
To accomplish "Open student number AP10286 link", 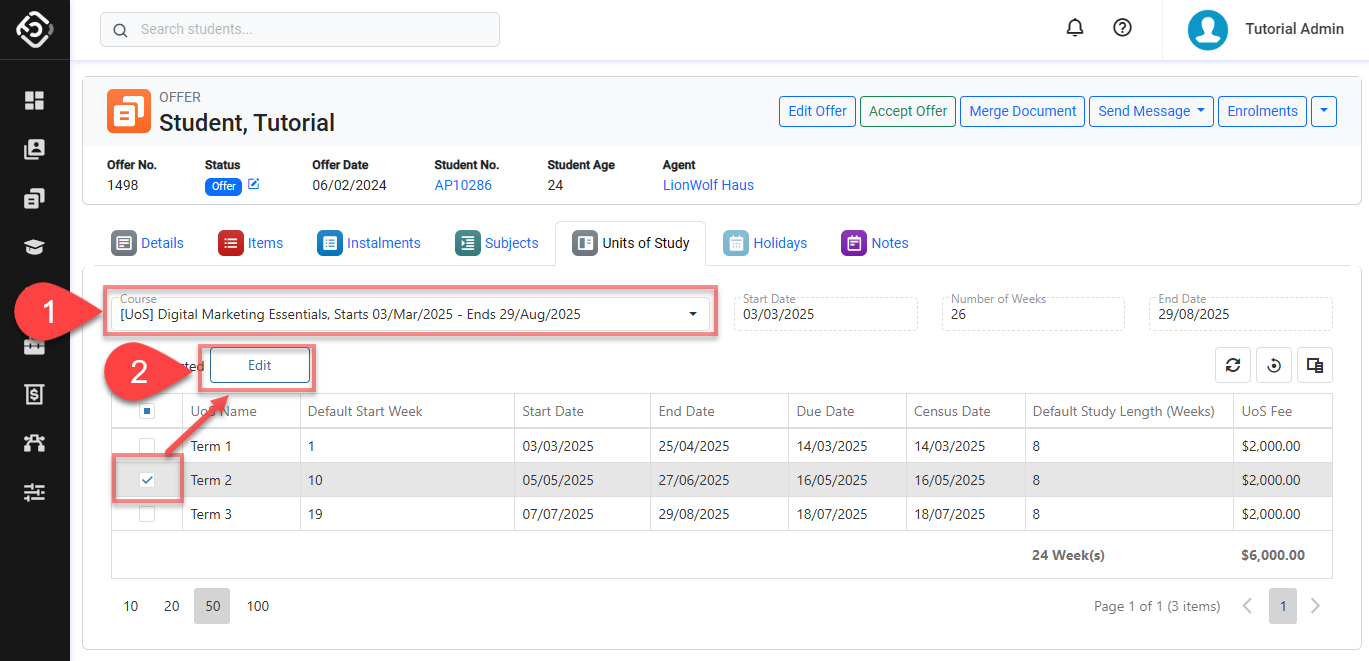I will tap(463, 185).
